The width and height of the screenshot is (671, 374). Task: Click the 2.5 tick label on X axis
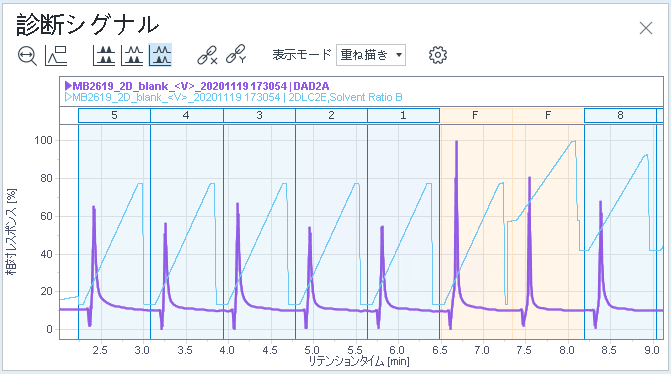tap(100, 350)
